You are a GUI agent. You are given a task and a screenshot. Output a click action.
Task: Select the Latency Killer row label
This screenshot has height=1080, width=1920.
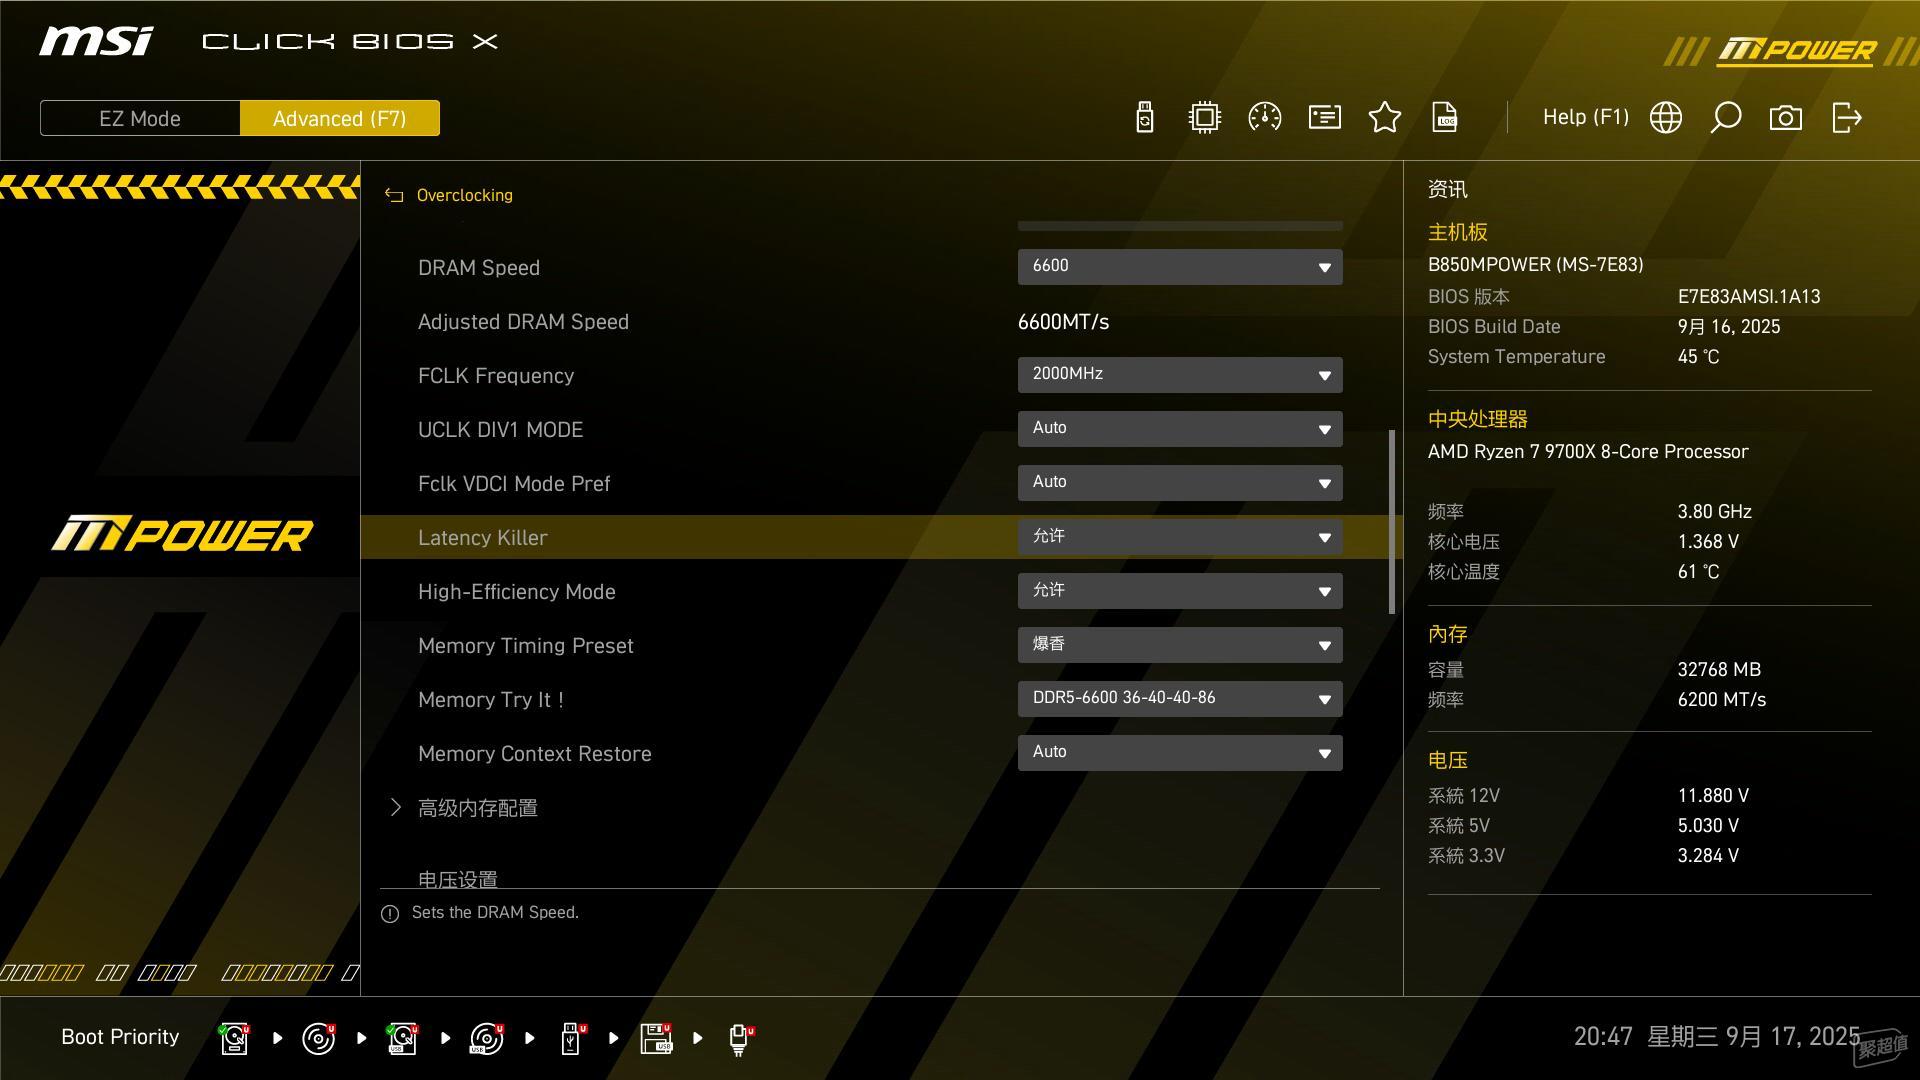483,538
